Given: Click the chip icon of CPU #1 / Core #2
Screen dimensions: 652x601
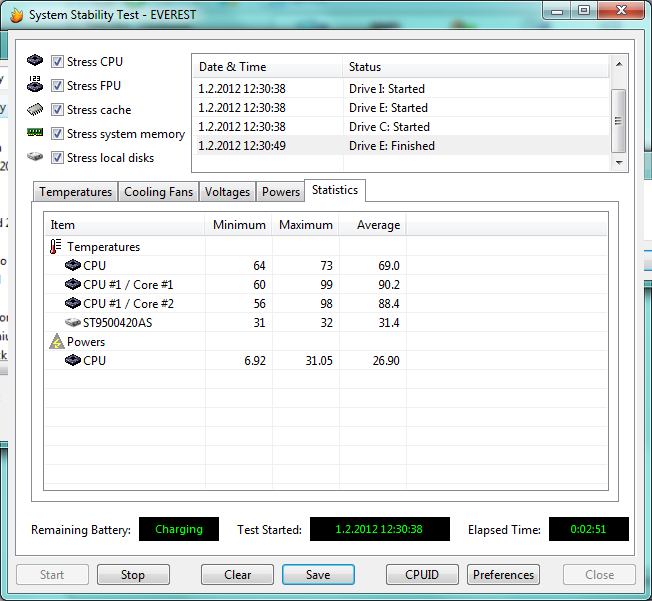Looking at the screenshot, I should click(x=73, y=303).
